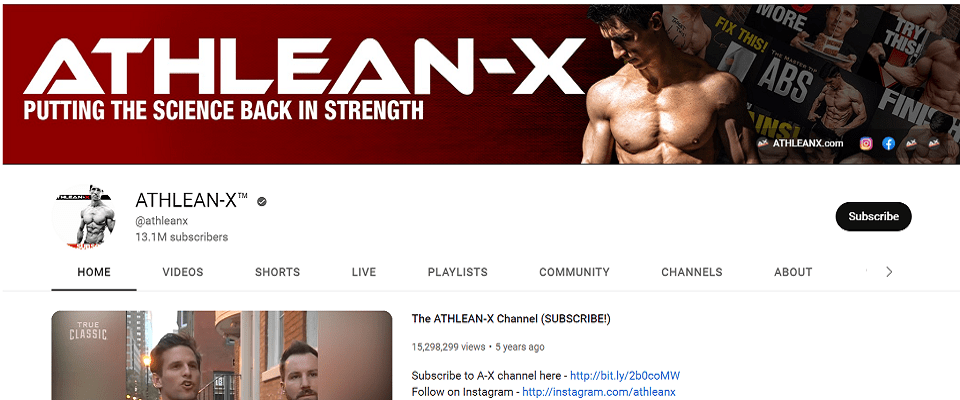
Task: Open the ABOUT tab
Action: pyautogui.click(x=793, y=272)
